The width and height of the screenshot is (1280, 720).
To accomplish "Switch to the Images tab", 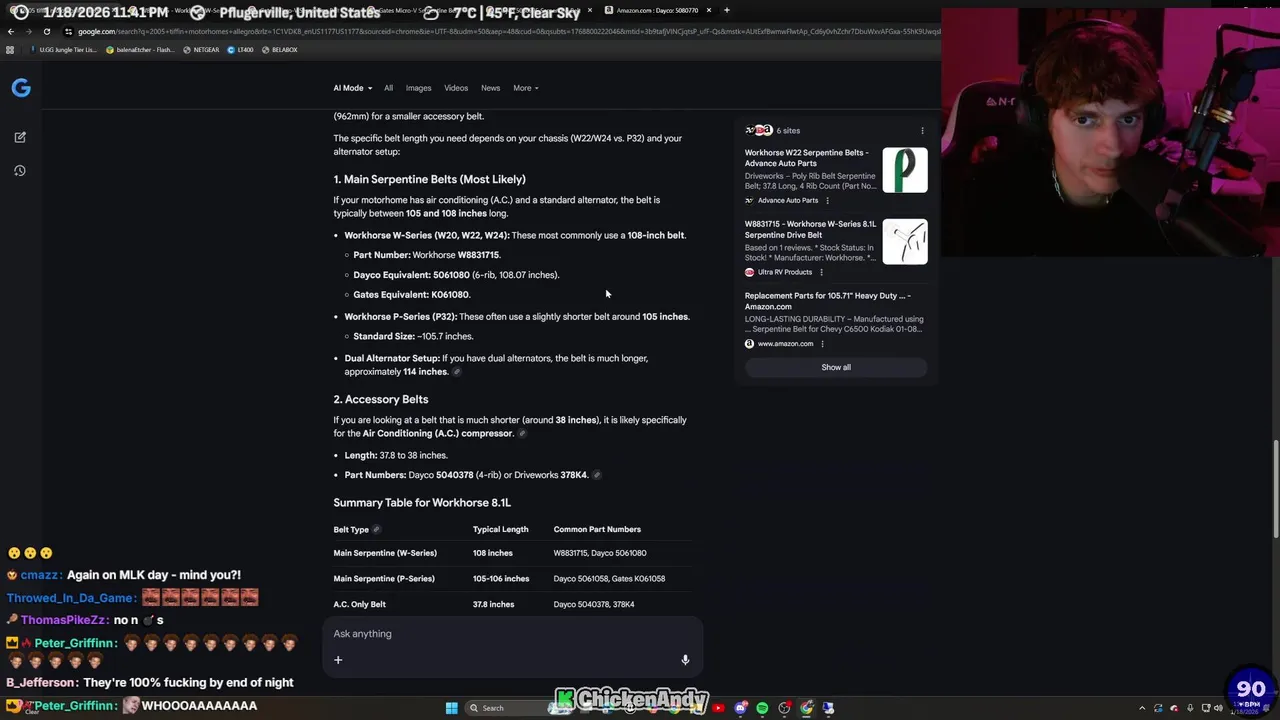I will pyautogui.click(x=418, y=88).
